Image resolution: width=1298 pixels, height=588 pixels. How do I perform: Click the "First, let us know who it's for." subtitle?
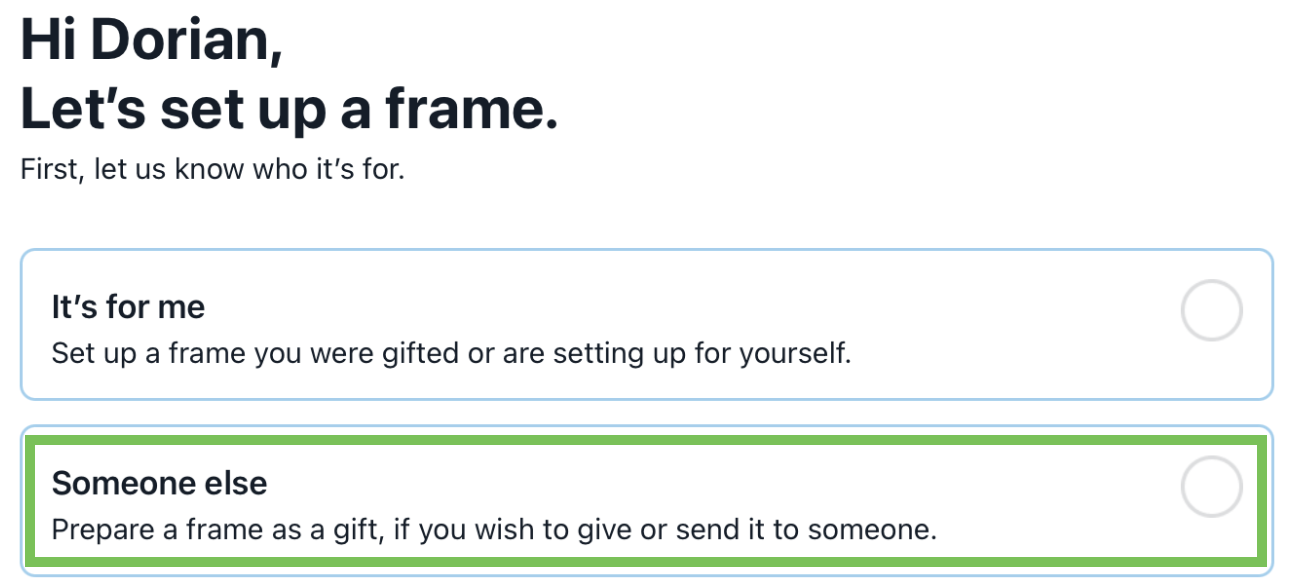tap(212, 170)
